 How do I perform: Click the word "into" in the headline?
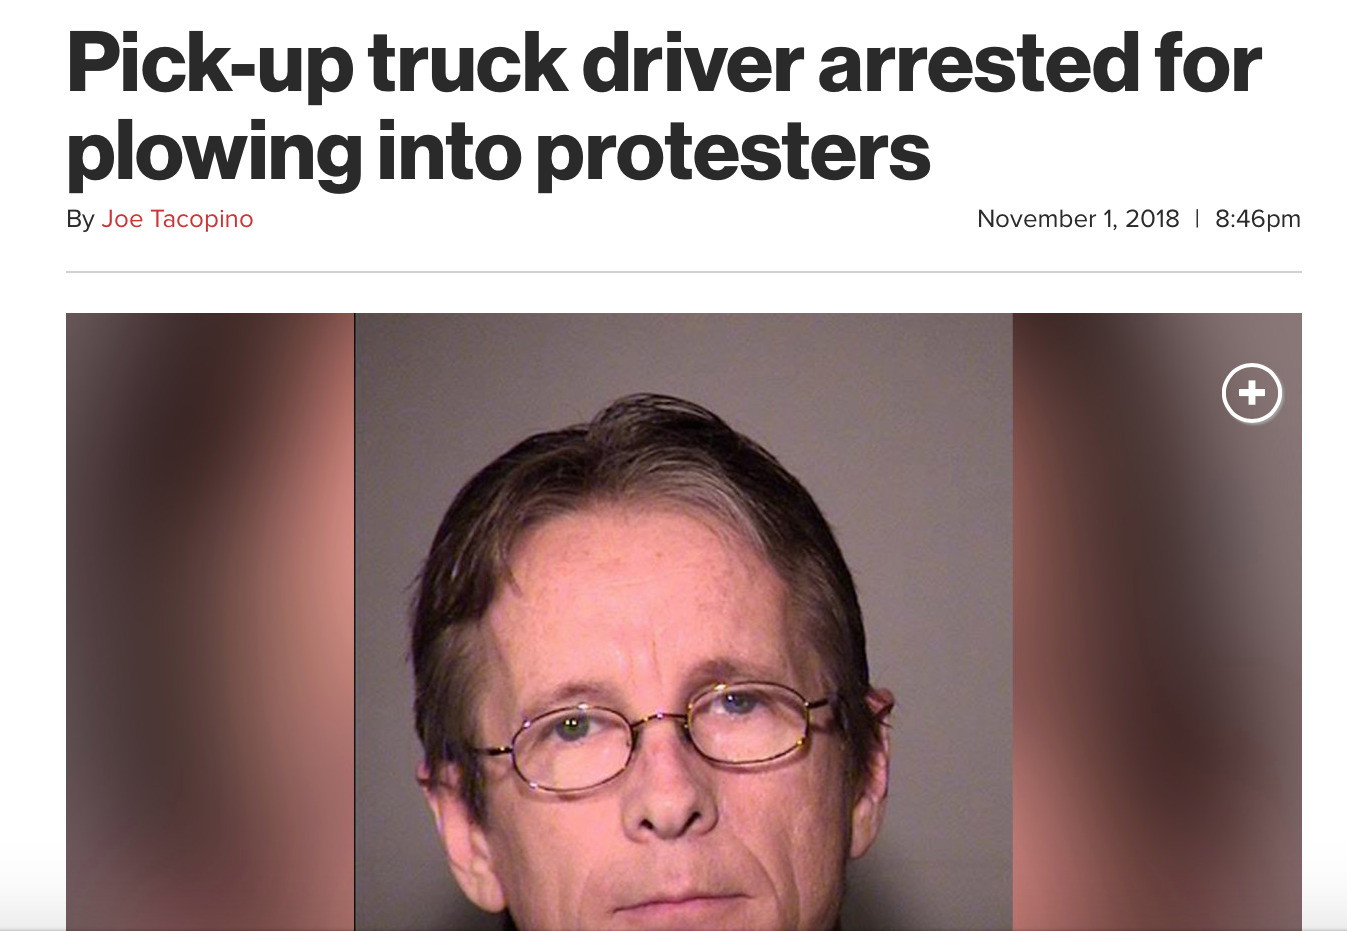tap(450, 152)
